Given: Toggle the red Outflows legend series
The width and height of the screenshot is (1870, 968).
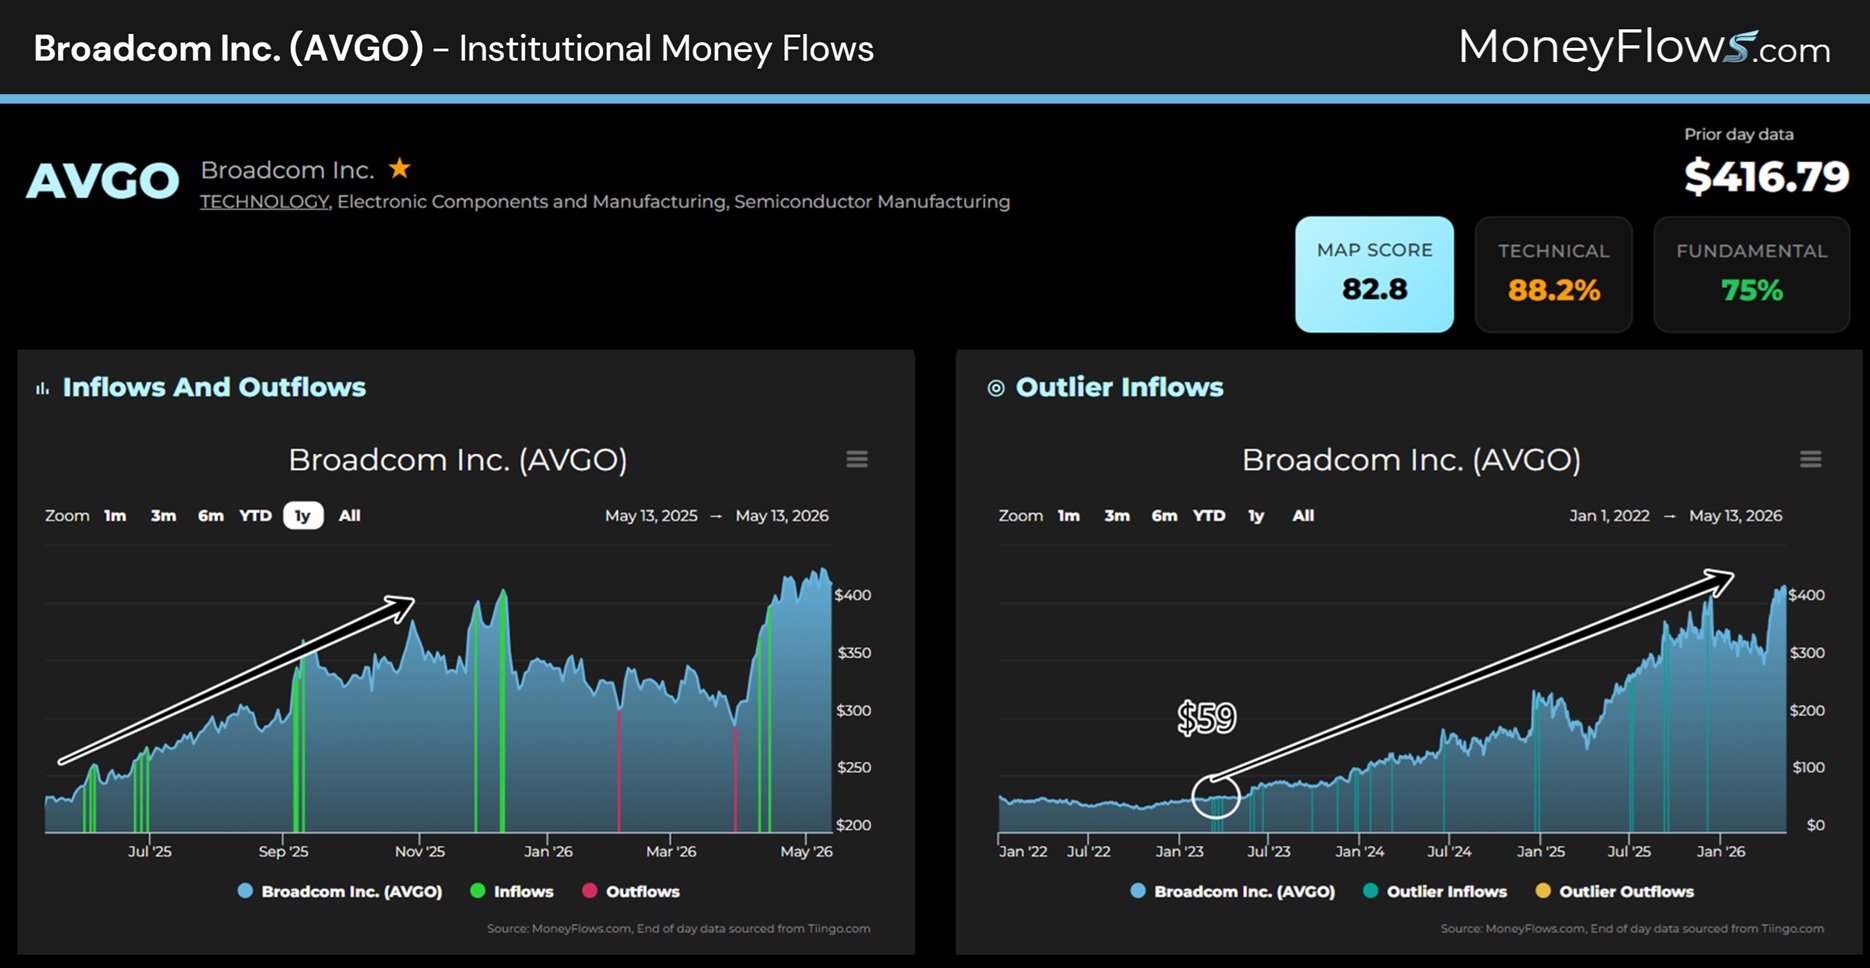Looking at the screenshot, I should [x=631, y=891].
